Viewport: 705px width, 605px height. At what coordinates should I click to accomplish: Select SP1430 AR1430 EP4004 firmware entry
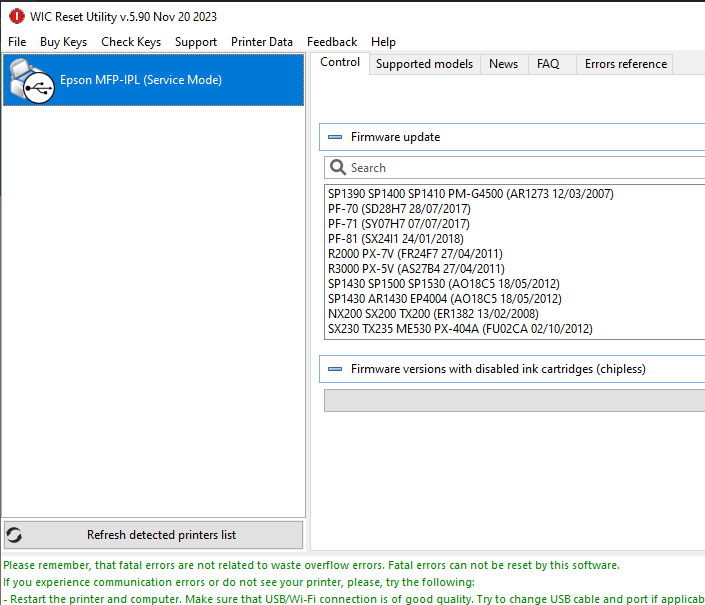(445, 299)
